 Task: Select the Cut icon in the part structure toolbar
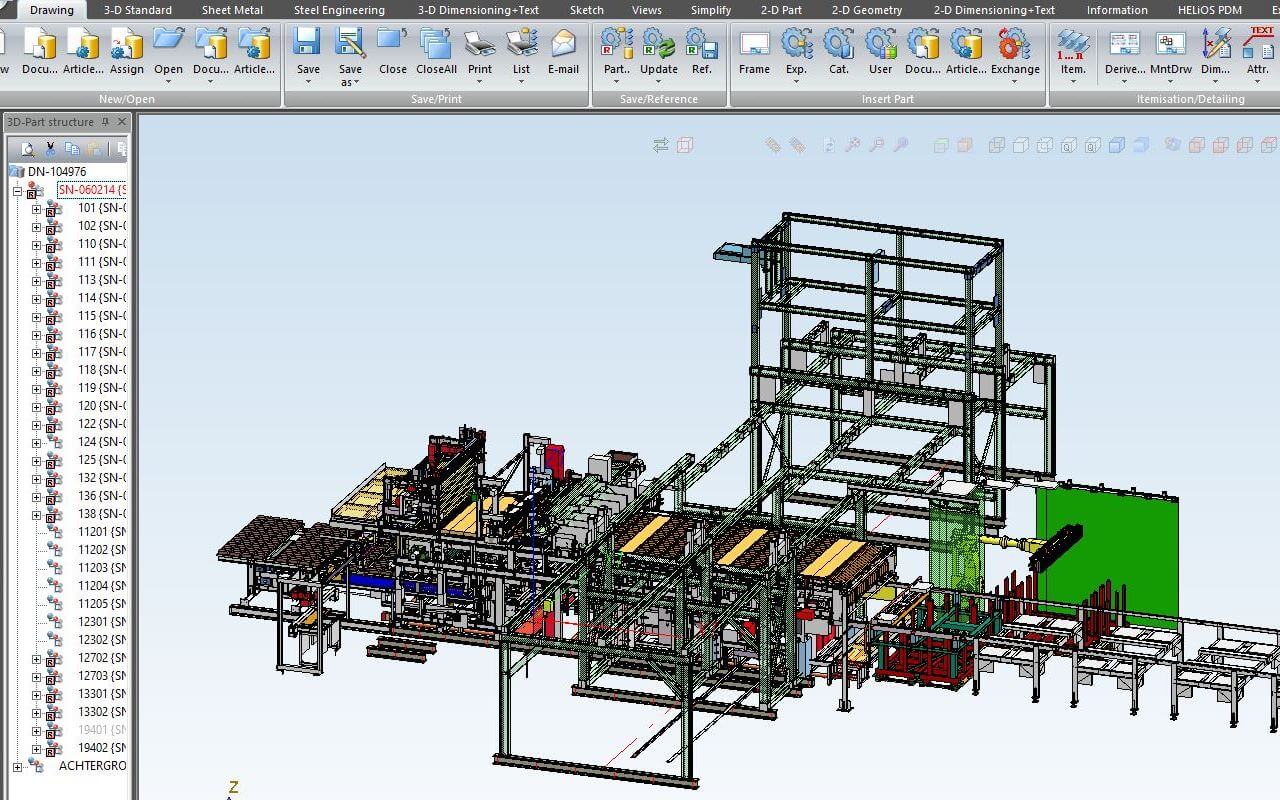pos(48,148)
